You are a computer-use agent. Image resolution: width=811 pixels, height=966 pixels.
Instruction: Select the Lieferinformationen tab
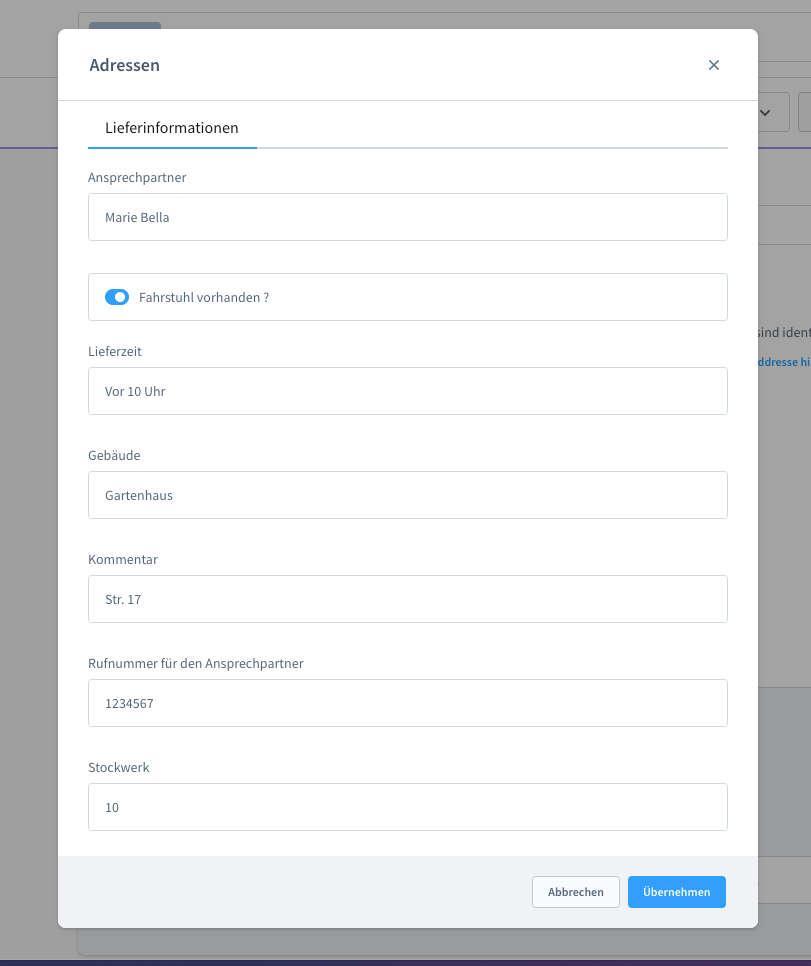coord(172,128)
